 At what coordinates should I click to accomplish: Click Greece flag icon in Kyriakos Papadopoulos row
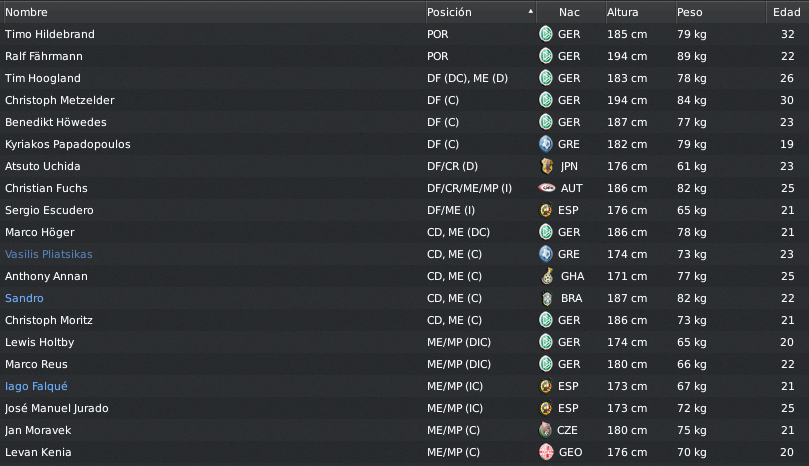click(545, 144)
